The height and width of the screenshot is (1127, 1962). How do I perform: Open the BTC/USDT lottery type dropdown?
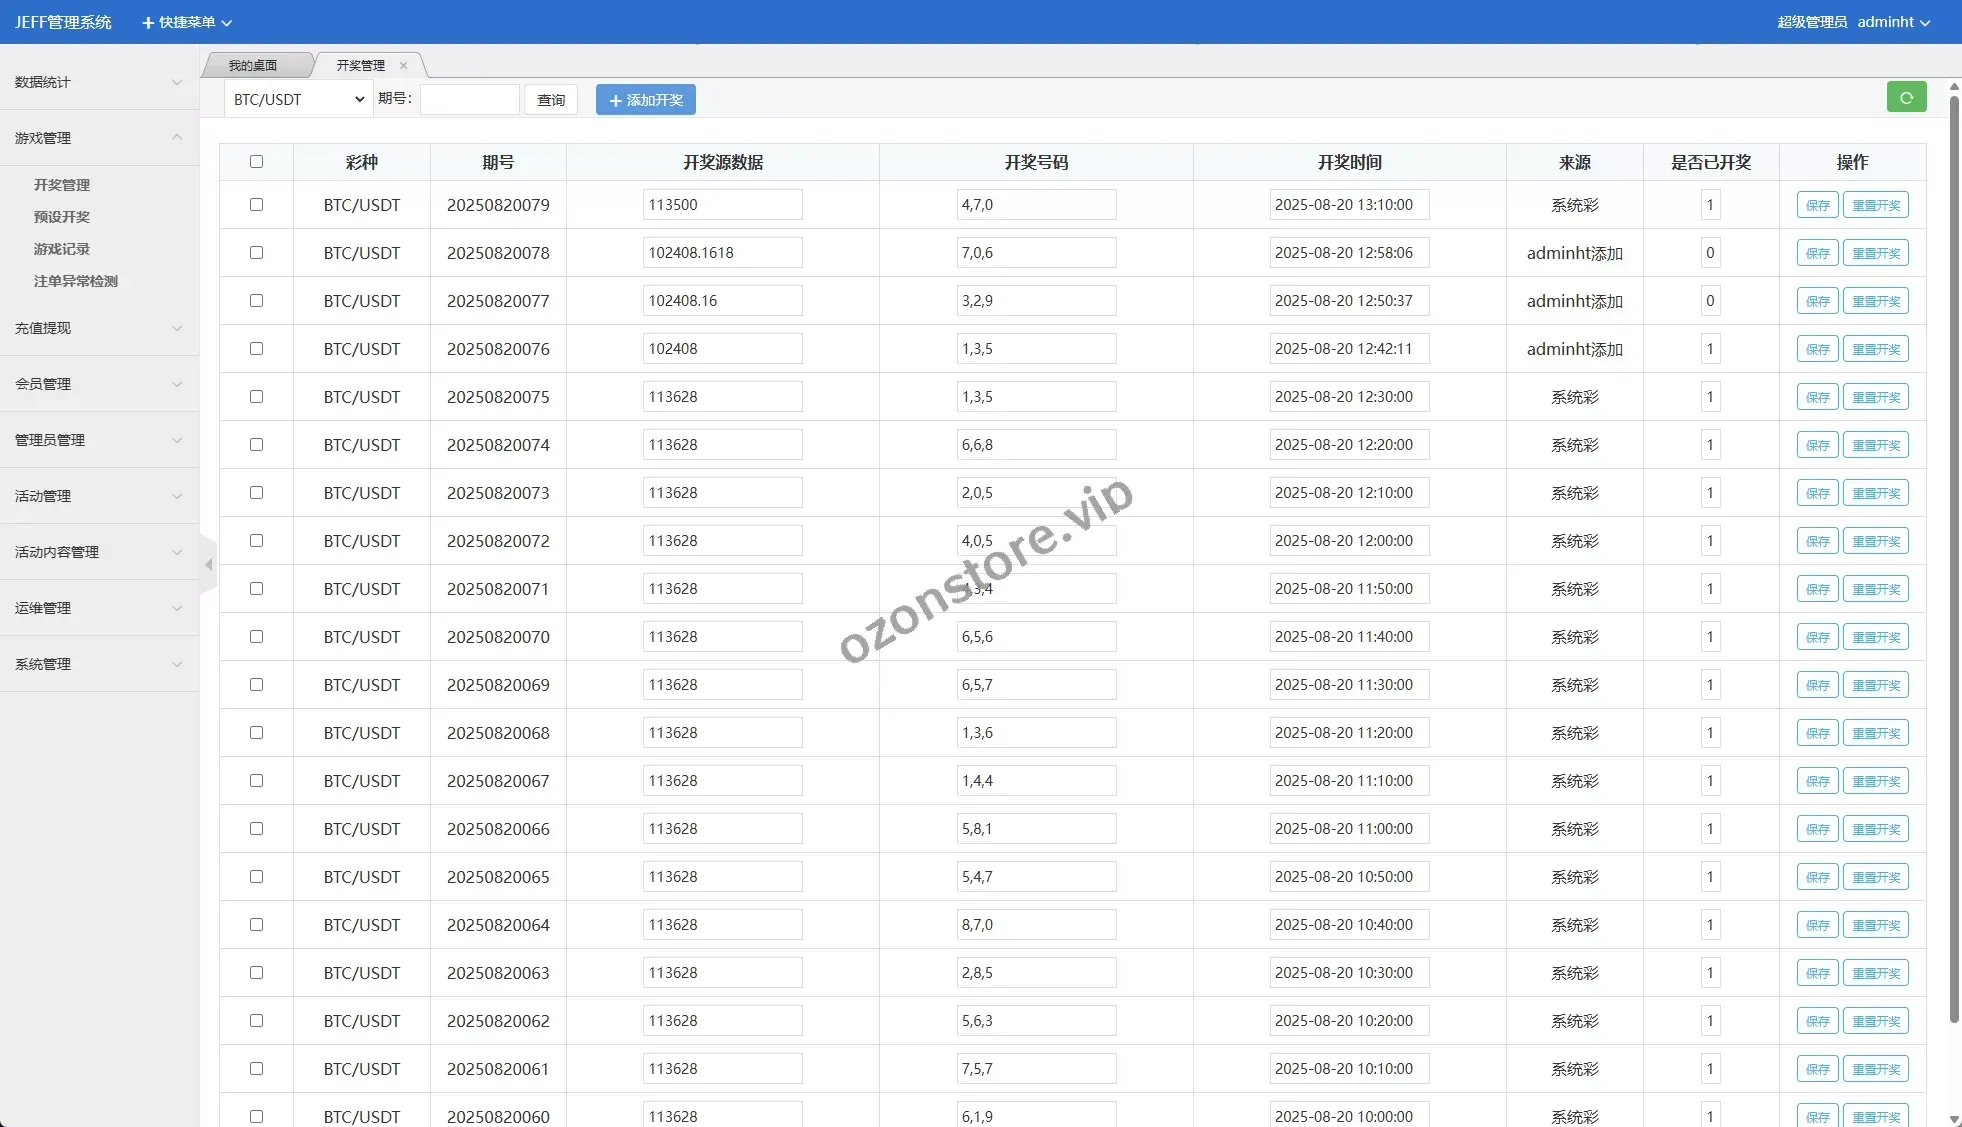point(298,100)
